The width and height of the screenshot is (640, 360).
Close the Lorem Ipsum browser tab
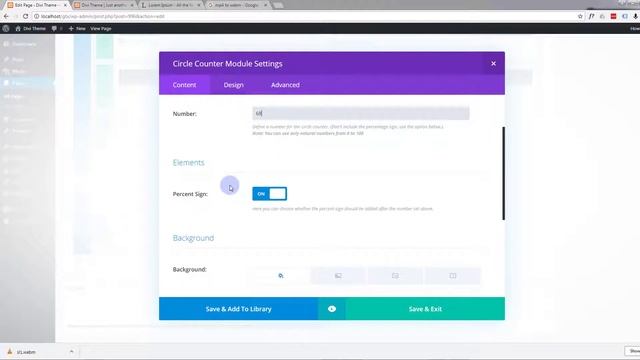click(x=199, y=5)
